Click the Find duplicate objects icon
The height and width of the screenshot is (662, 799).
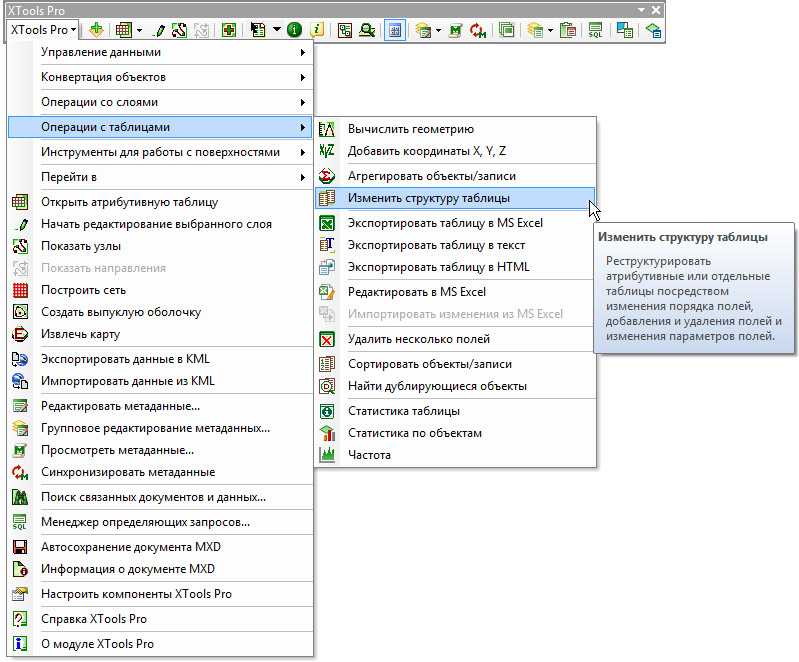click(x=327, y=386)
